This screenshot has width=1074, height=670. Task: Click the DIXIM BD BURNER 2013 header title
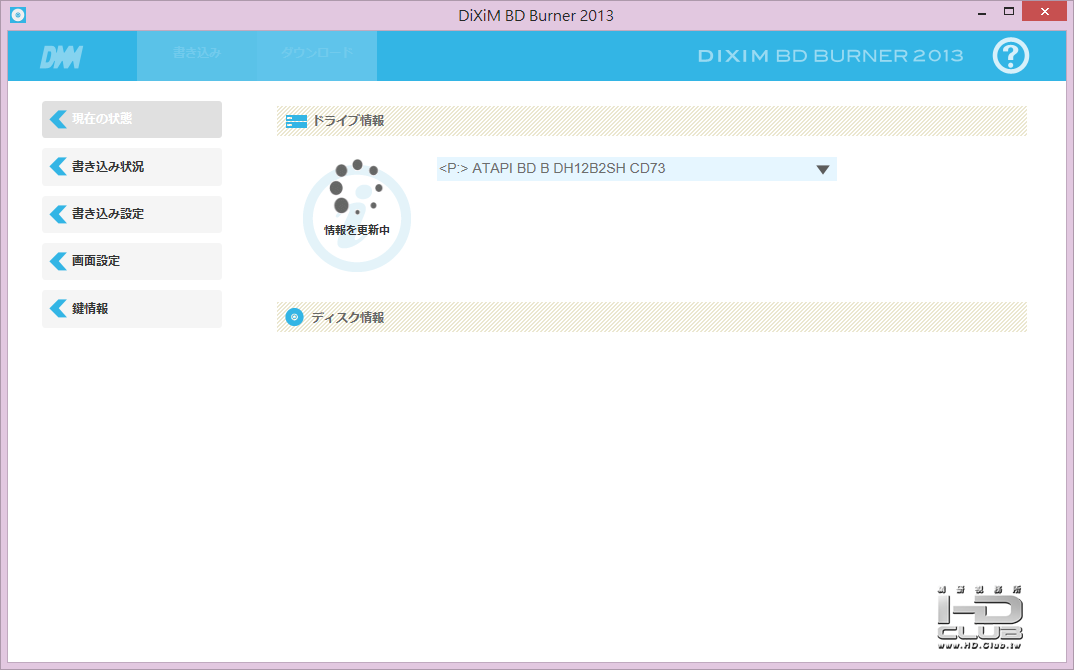click(x=830, y=55)
